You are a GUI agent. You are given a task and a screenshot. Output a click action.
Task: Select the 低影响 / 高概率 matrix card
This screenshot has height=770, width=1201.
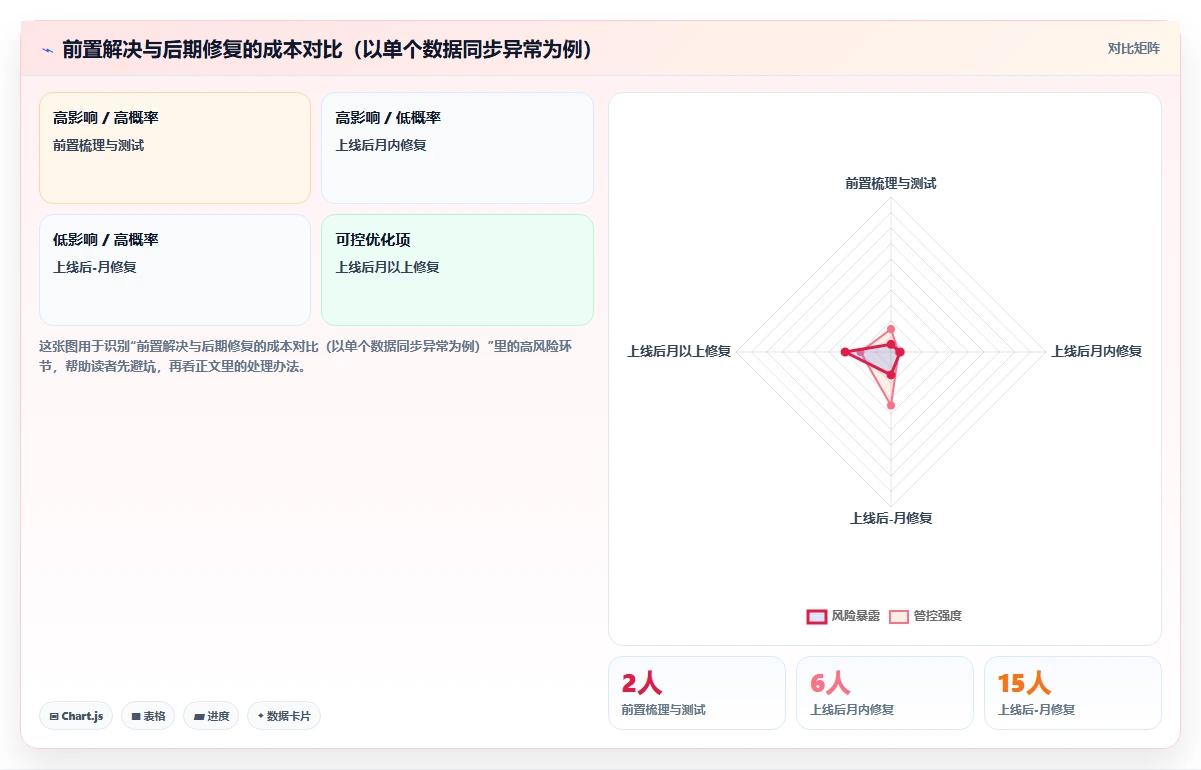(175, 270)
